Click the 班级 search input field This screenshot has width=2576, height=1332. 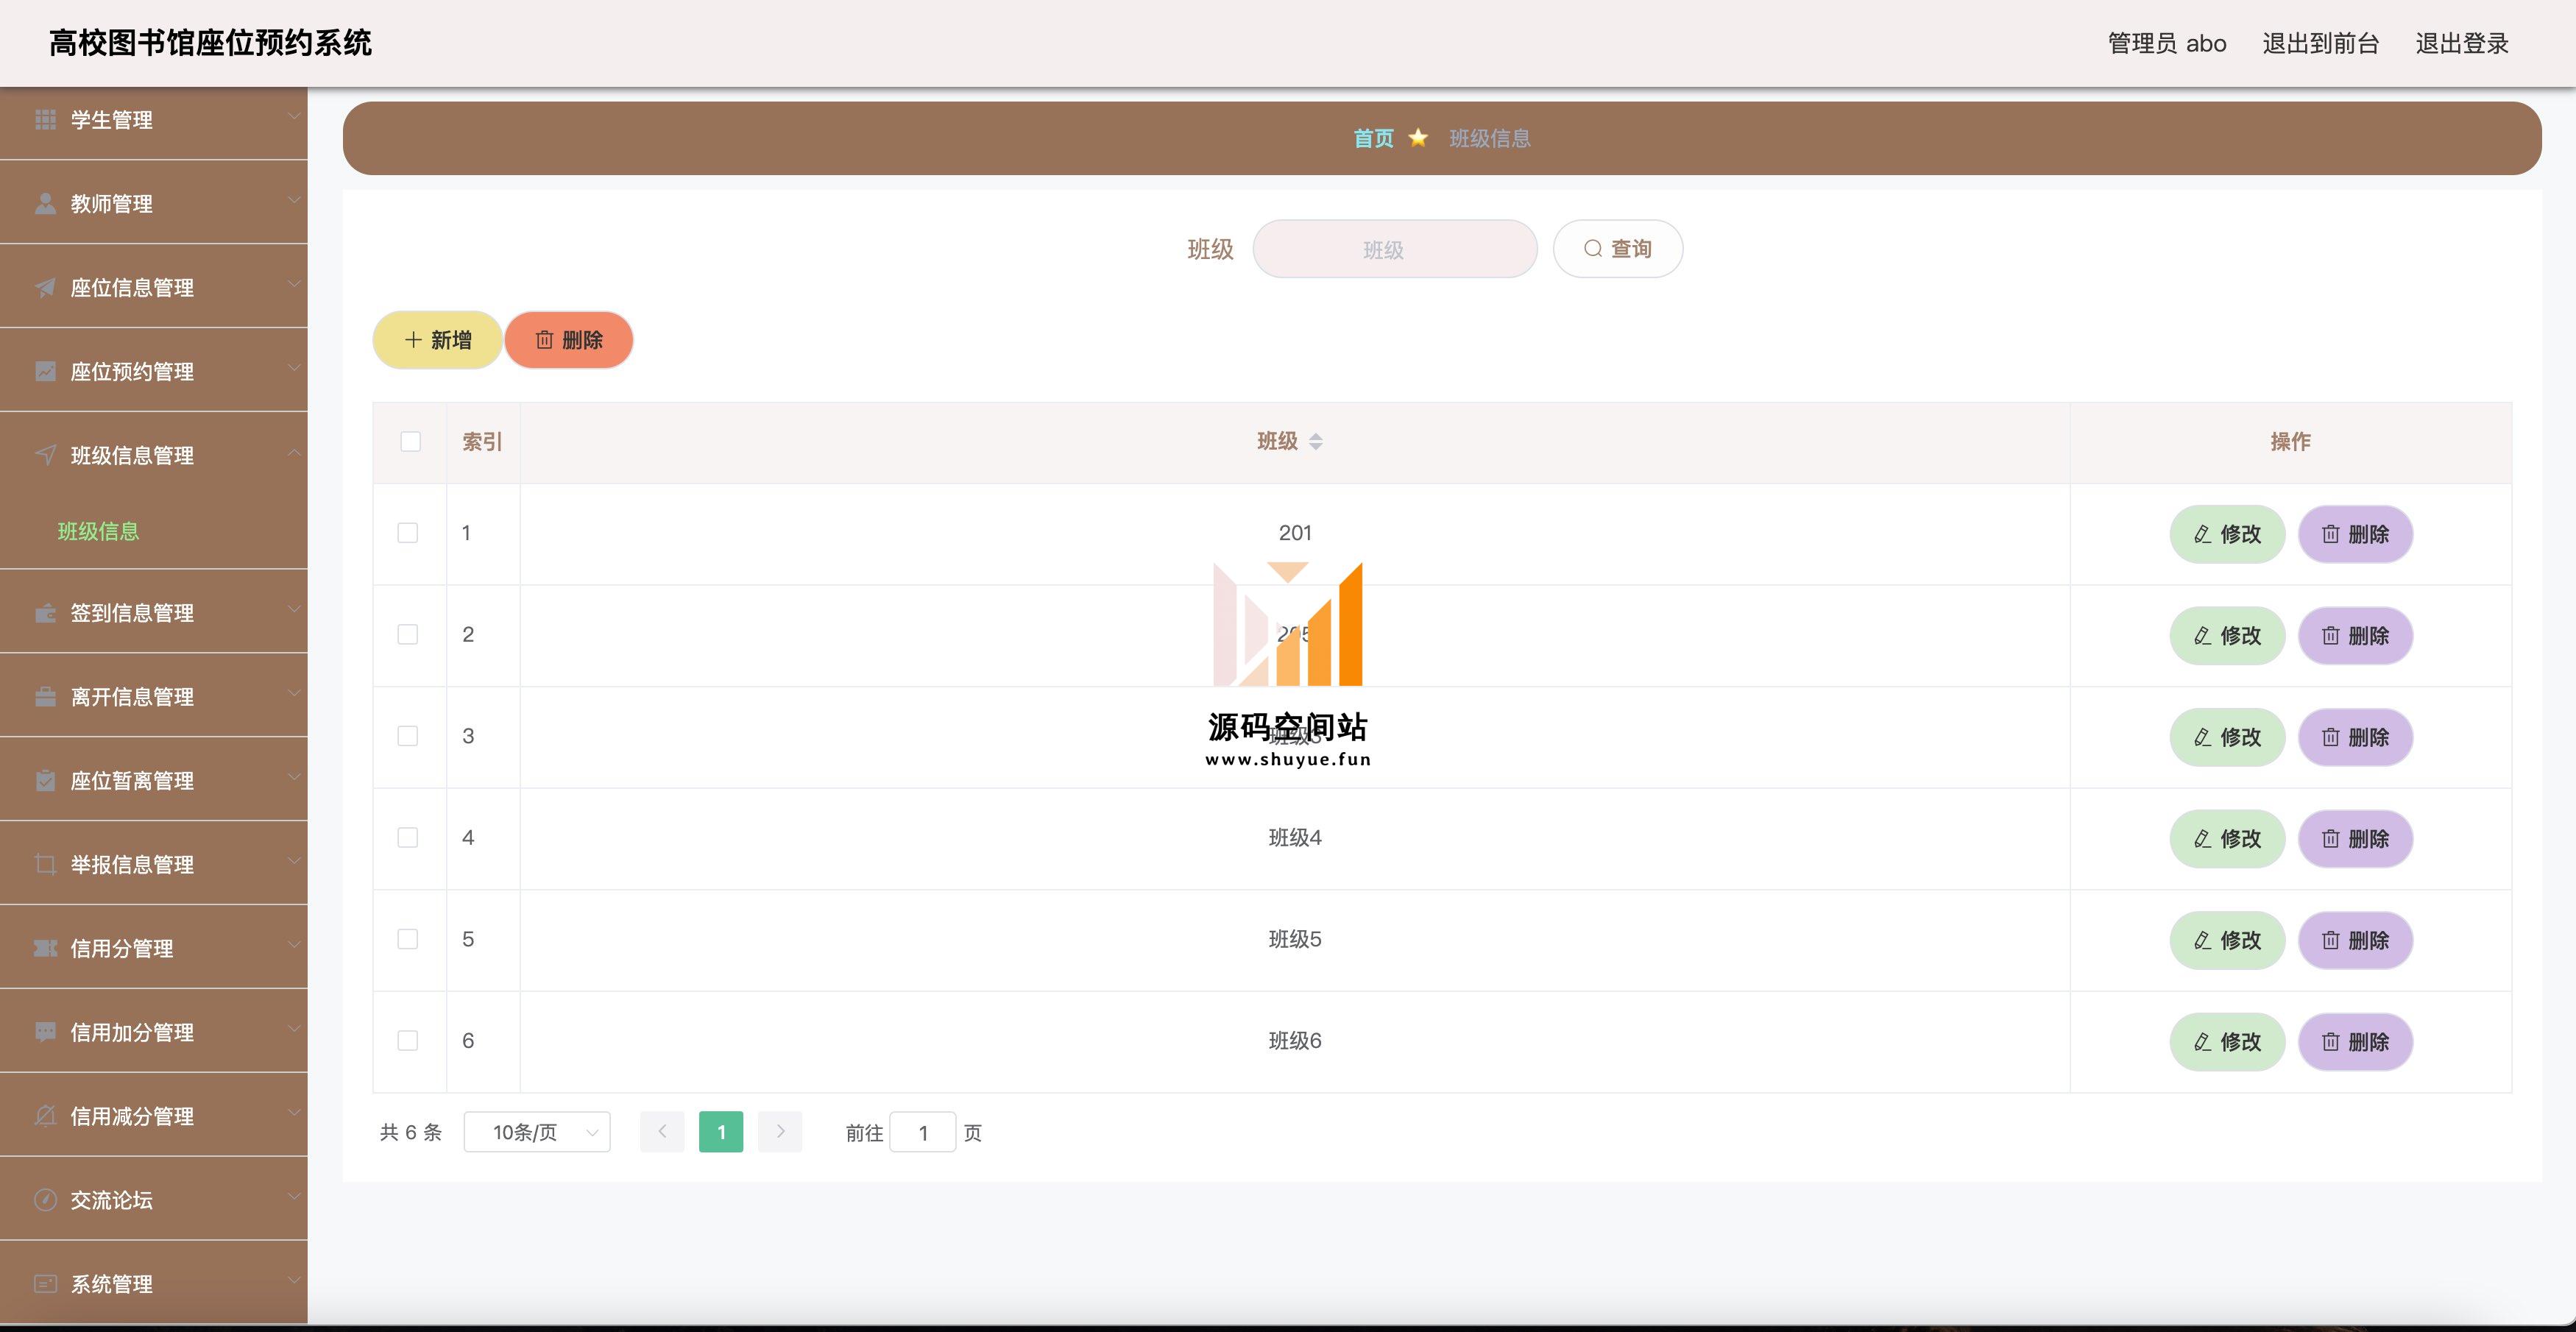point(1394,249)
